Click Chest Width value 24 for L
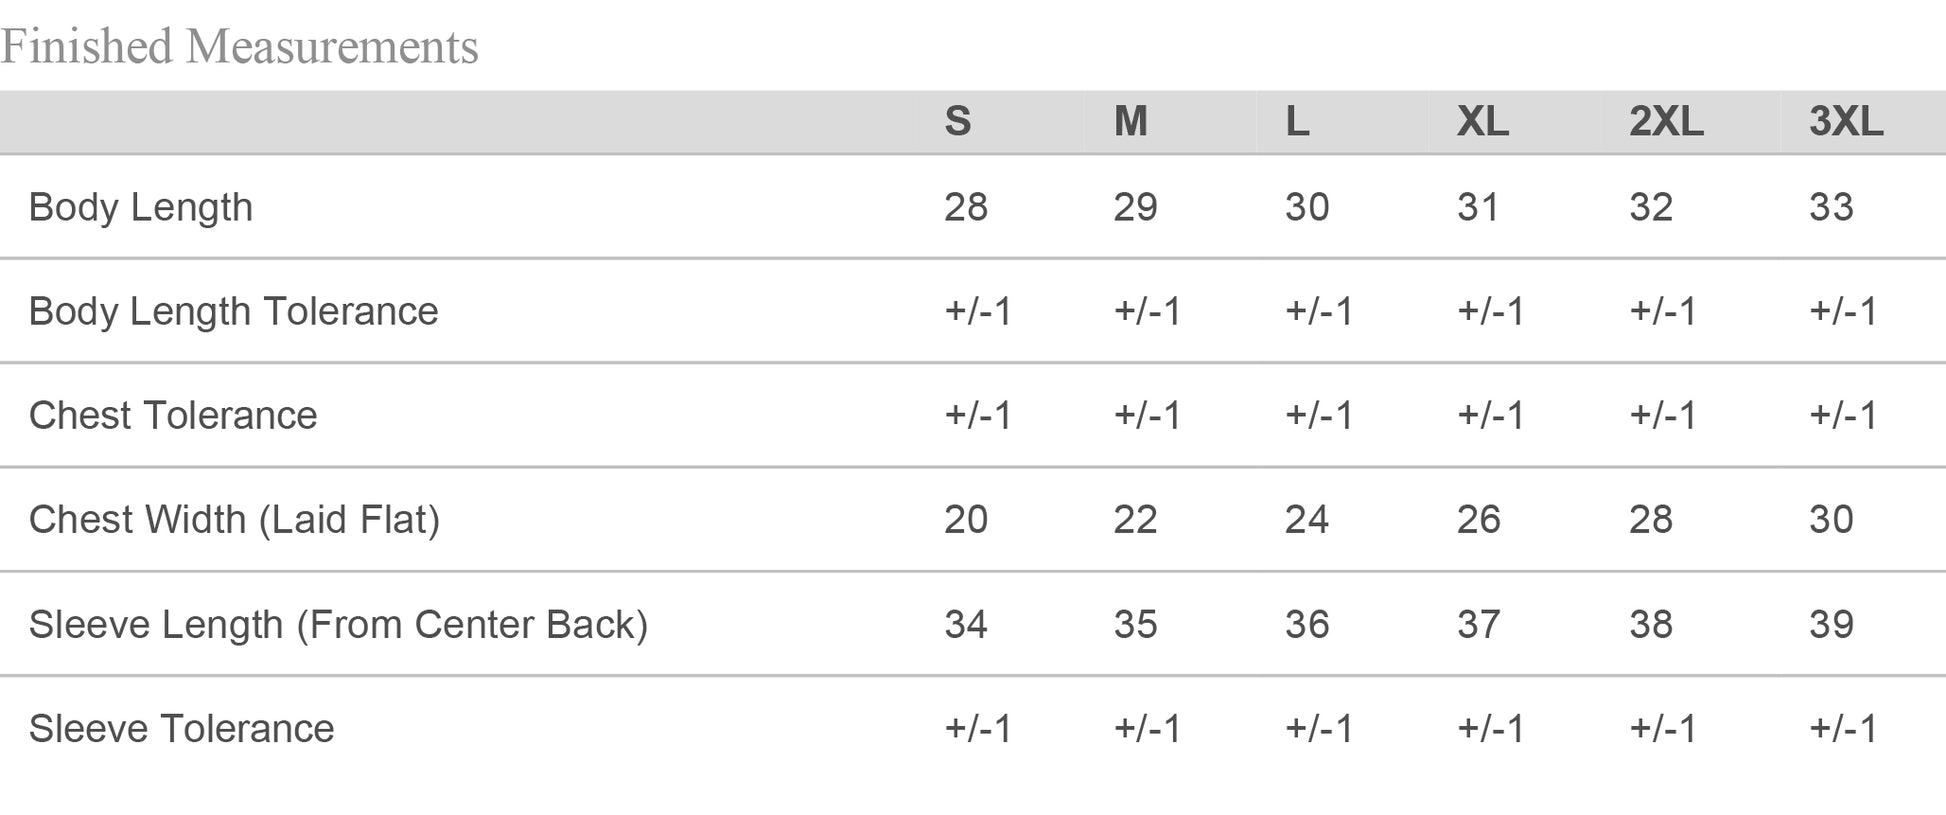The width and height of the screenshot is (1946, 815). click(1307, 519)
